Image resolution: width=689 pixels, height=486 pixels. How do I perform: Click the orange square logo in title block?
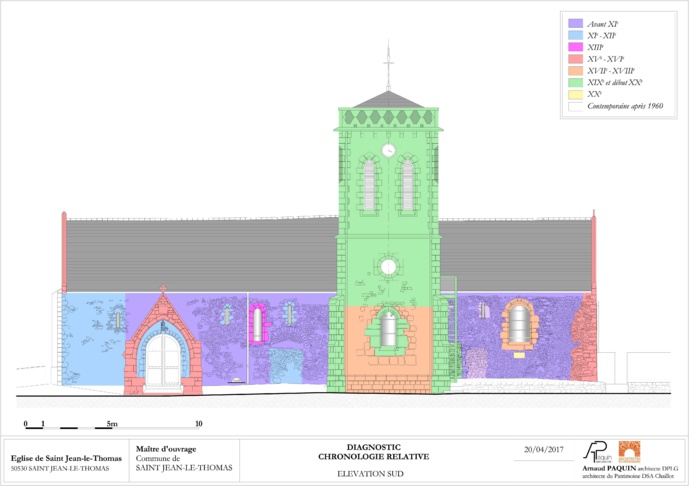pos(628,451)
